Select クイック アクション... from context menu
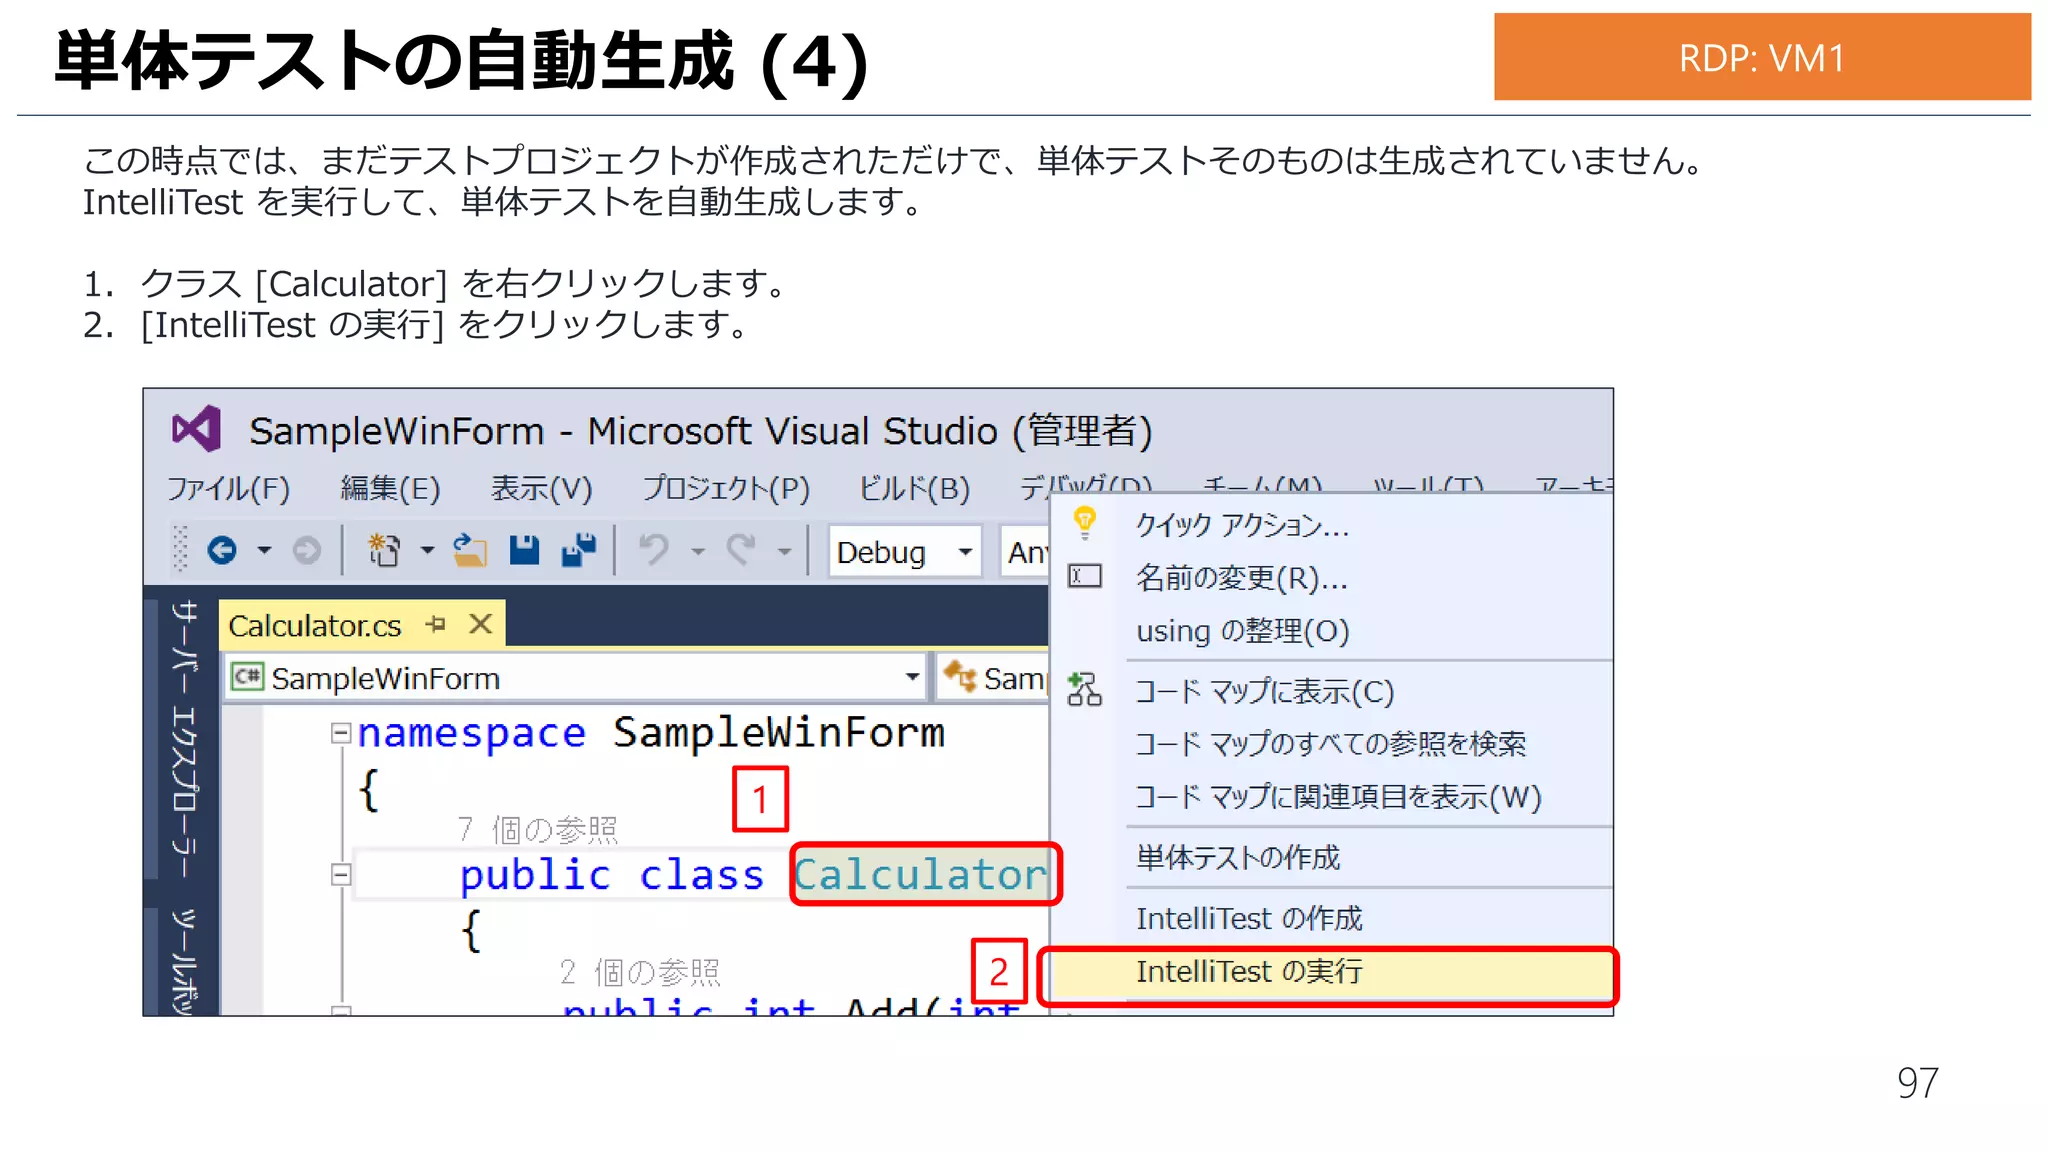 point(1332,525)
